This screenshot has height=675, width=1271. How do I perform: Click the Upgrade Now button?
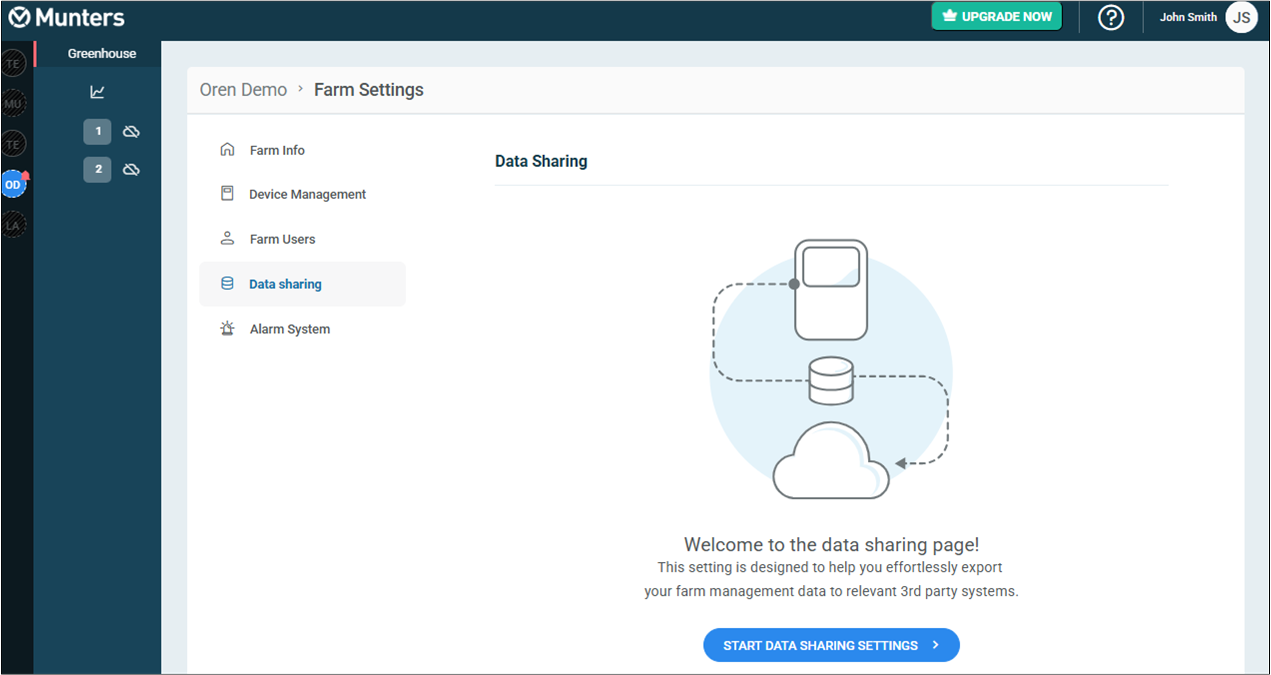coord(996,16)
